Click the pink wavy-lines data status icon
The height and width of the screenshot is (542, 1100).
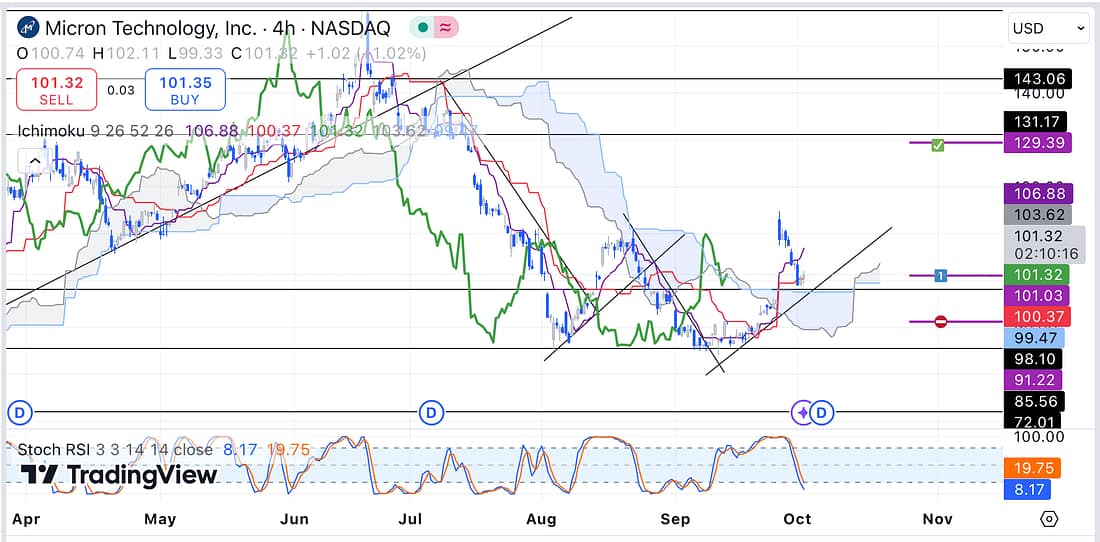pos(445,28)
